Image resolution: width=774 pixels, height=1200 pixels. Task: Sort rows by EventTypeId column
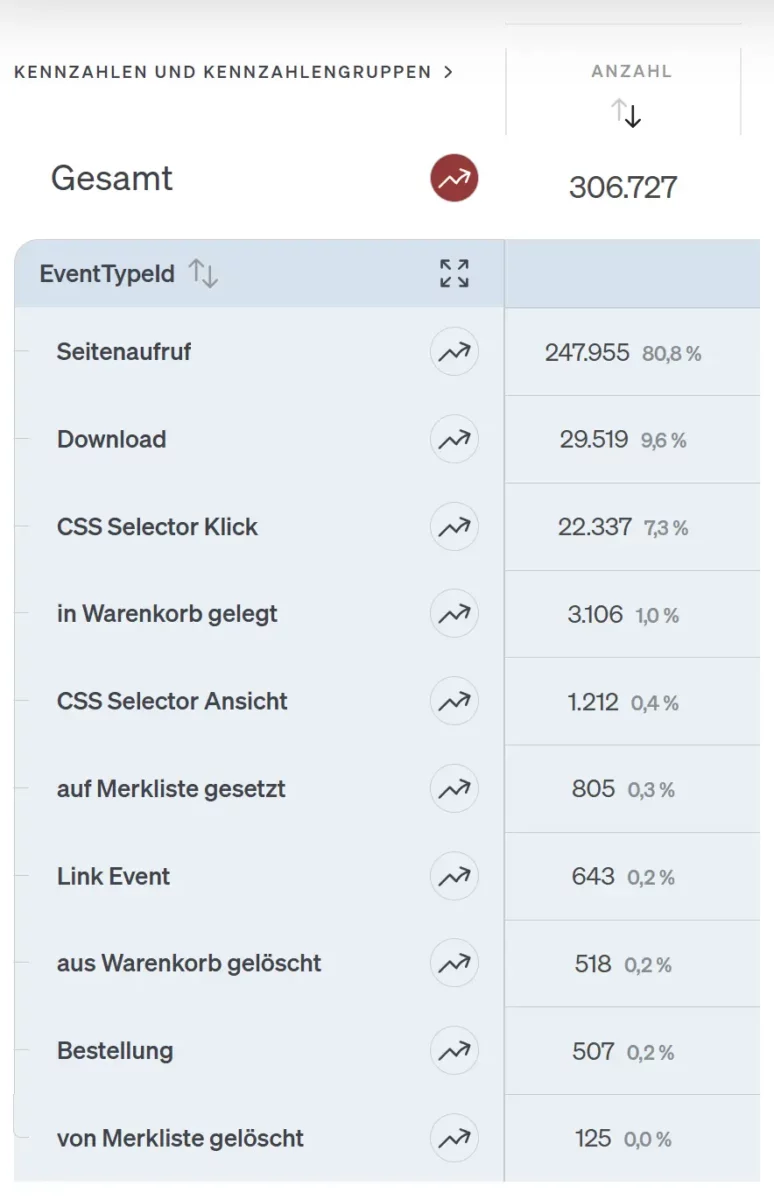[203, 273]
